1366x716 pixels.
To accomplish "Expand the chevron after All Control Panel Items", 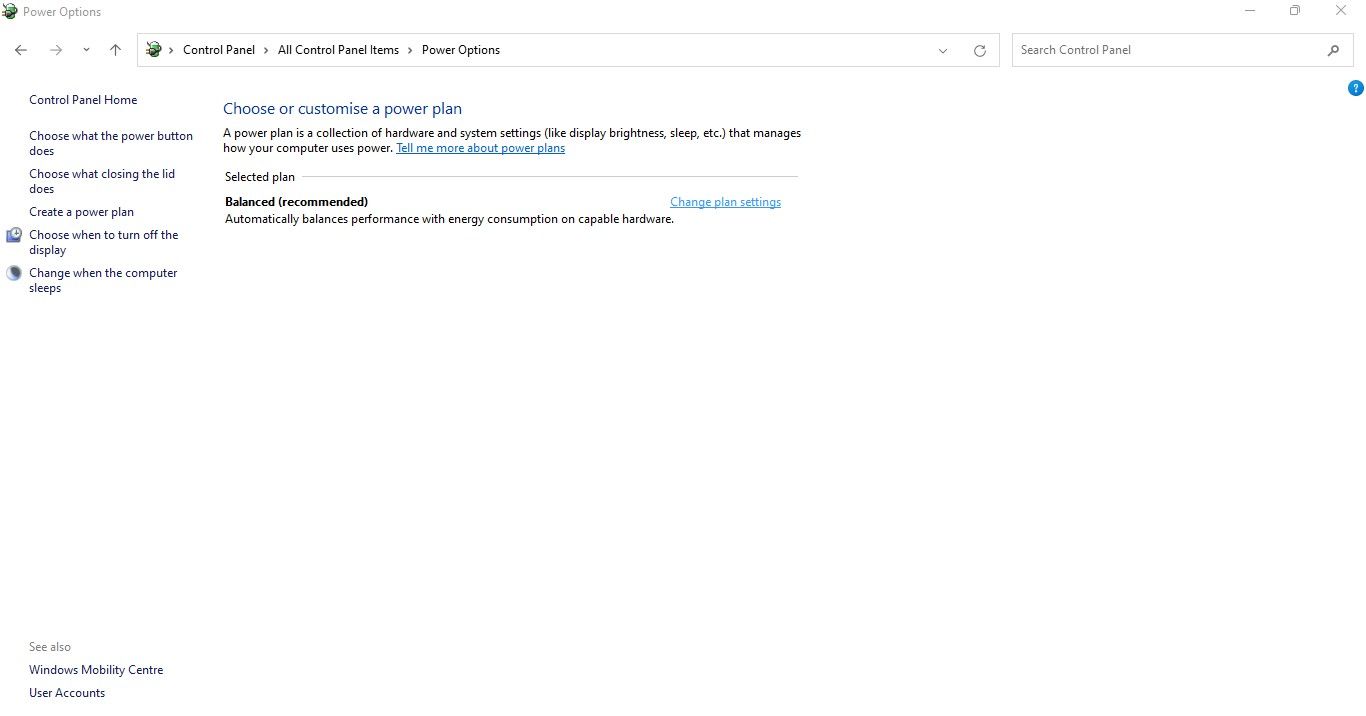I will (x=410, y=50).
